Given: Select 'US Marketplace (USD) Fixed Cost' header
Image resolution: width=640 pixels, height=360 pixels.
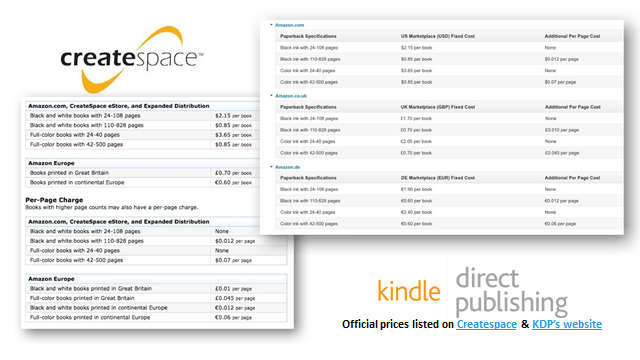Looking at the screenshot, I should [438, 36].
